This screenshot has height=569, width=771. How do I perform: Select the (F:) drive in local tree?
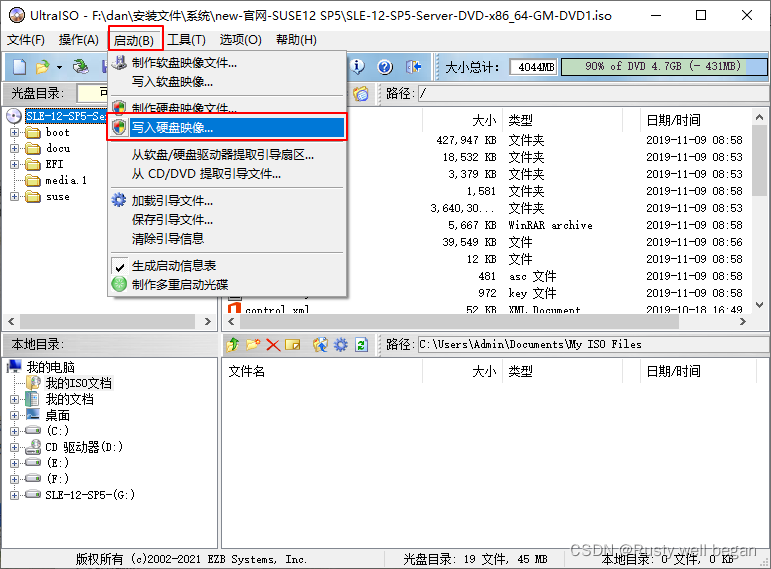[x=58, y=479]
